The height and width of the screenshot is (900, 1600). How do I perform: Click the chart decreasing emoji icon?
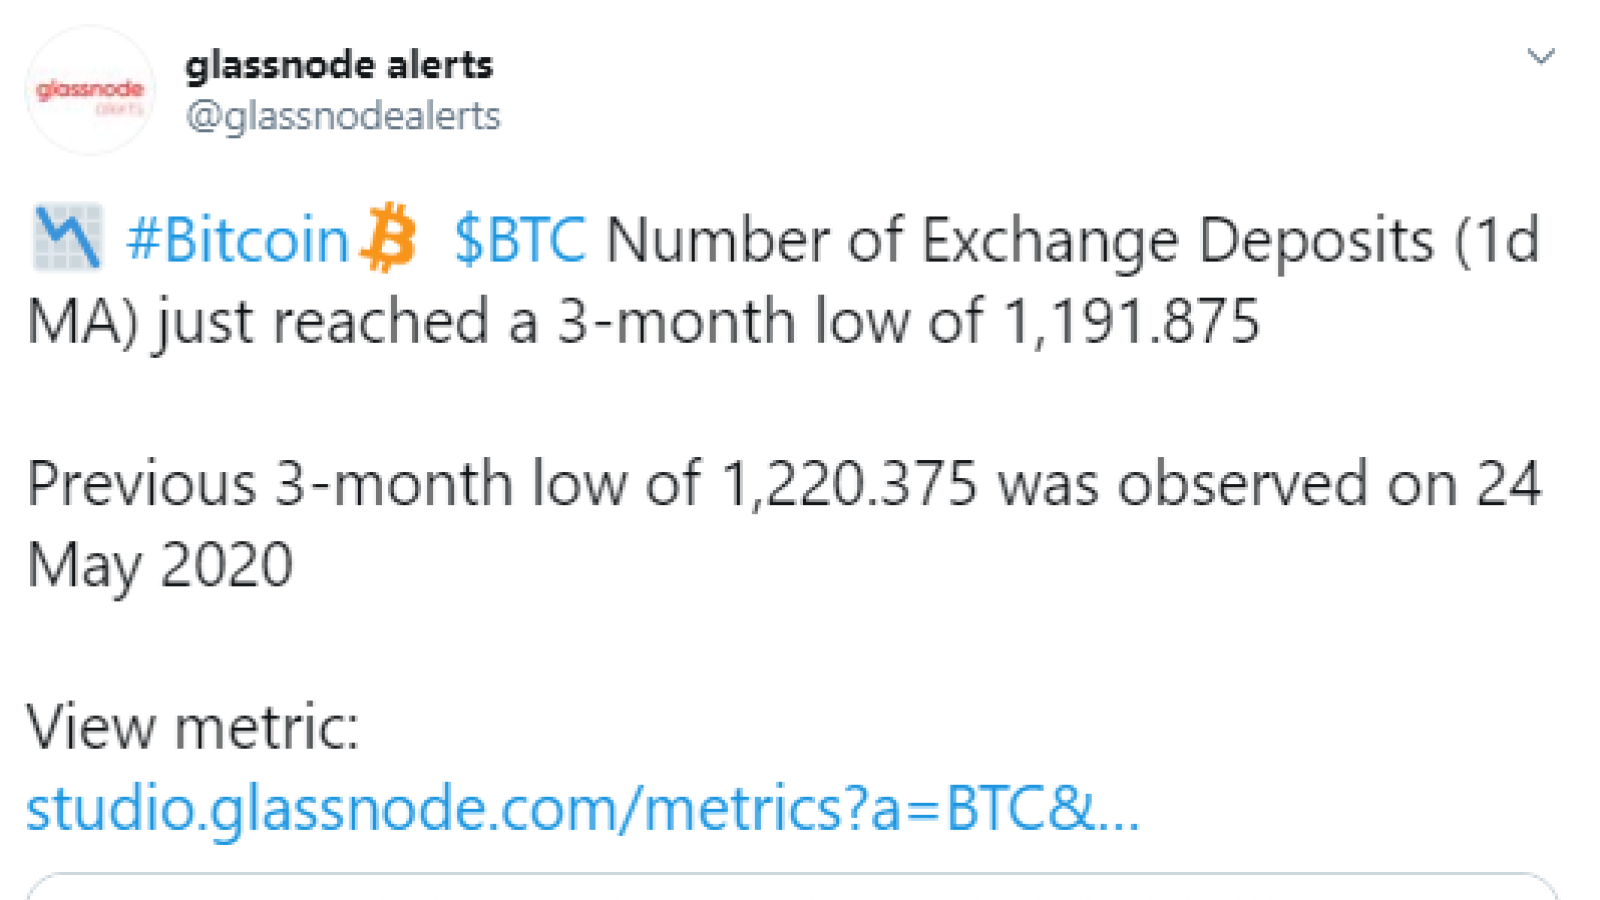67,238
